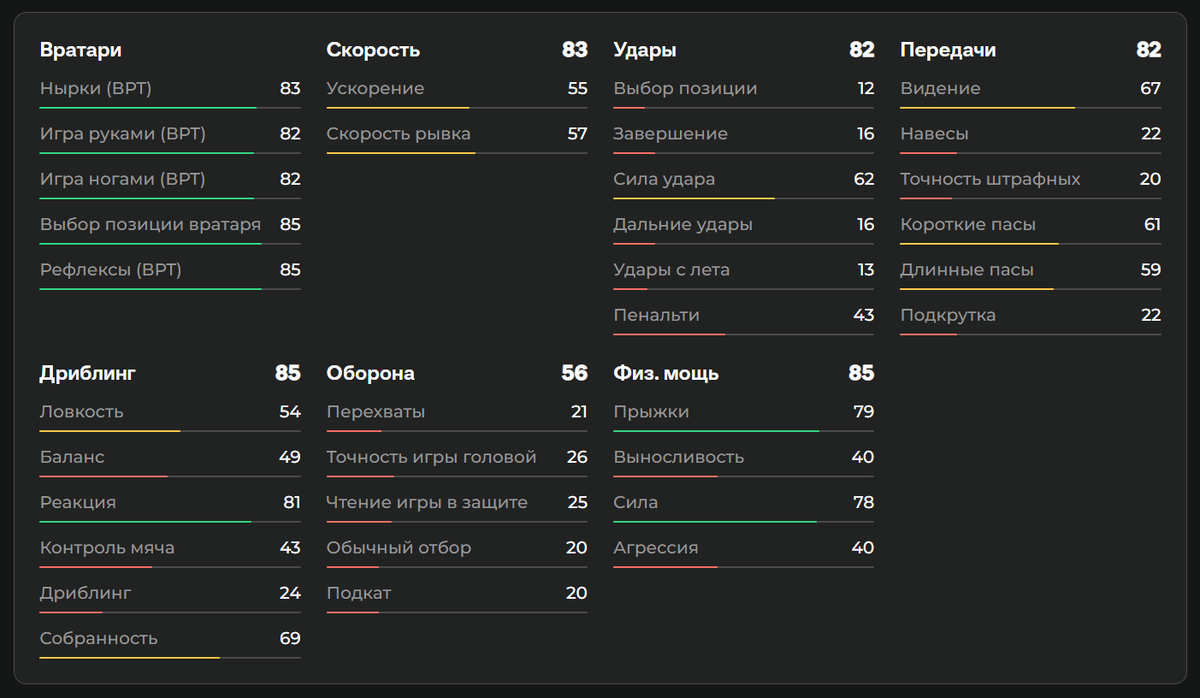Open the Передачи category heading
Image resolution: width=1200 pixels, height=698 pixels.
pos(948,50)
